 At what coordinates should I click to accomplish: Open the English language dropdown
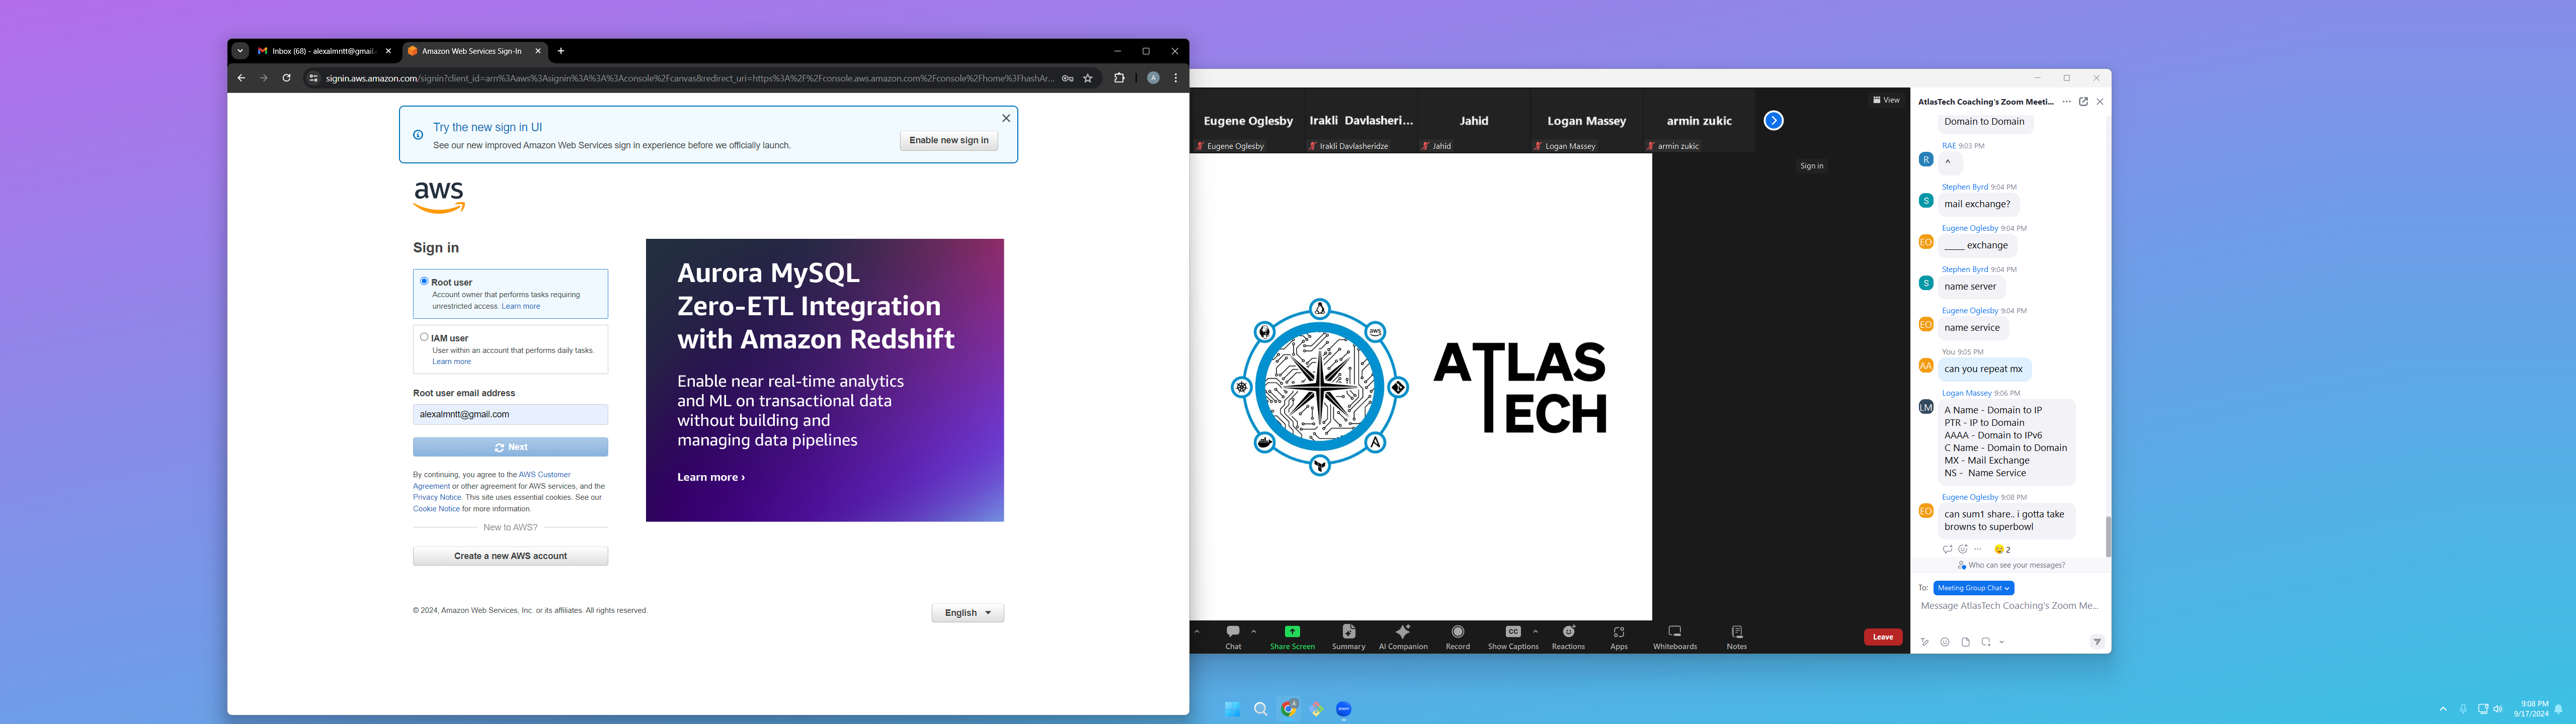pyautogui.click(x=967, y=613)
